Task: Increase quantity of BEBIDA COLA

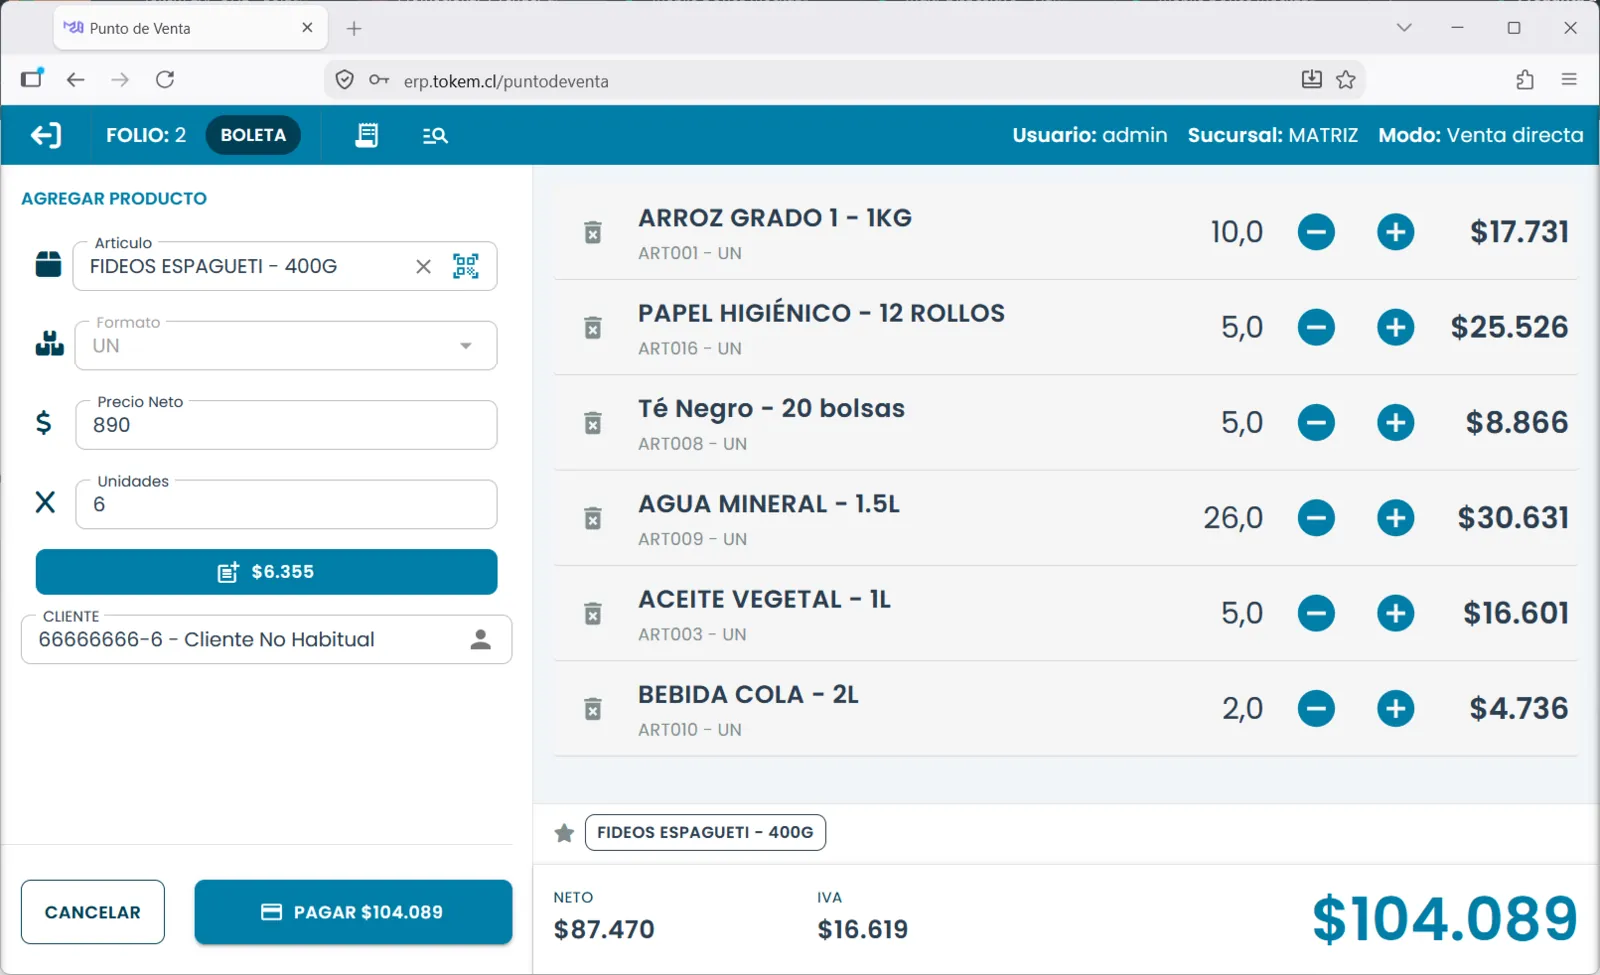Action: pos(1396,709)
